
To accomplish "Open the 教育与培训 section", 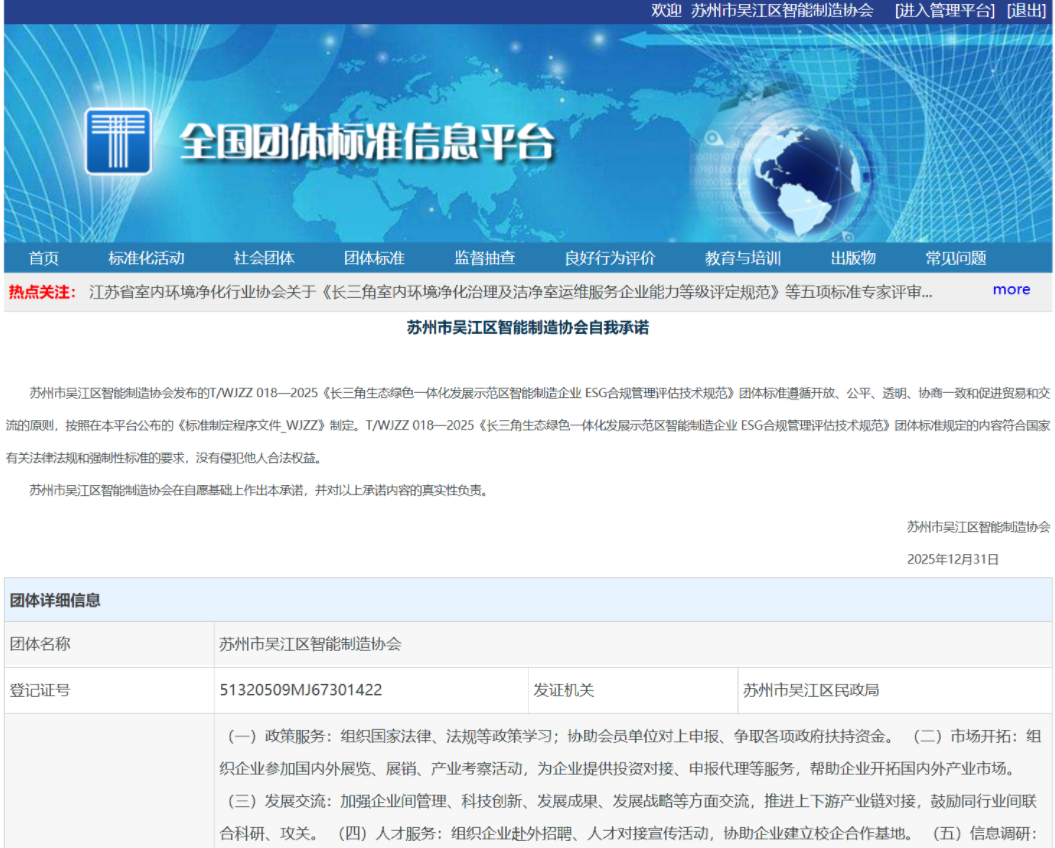I will [x=740, y=257].
